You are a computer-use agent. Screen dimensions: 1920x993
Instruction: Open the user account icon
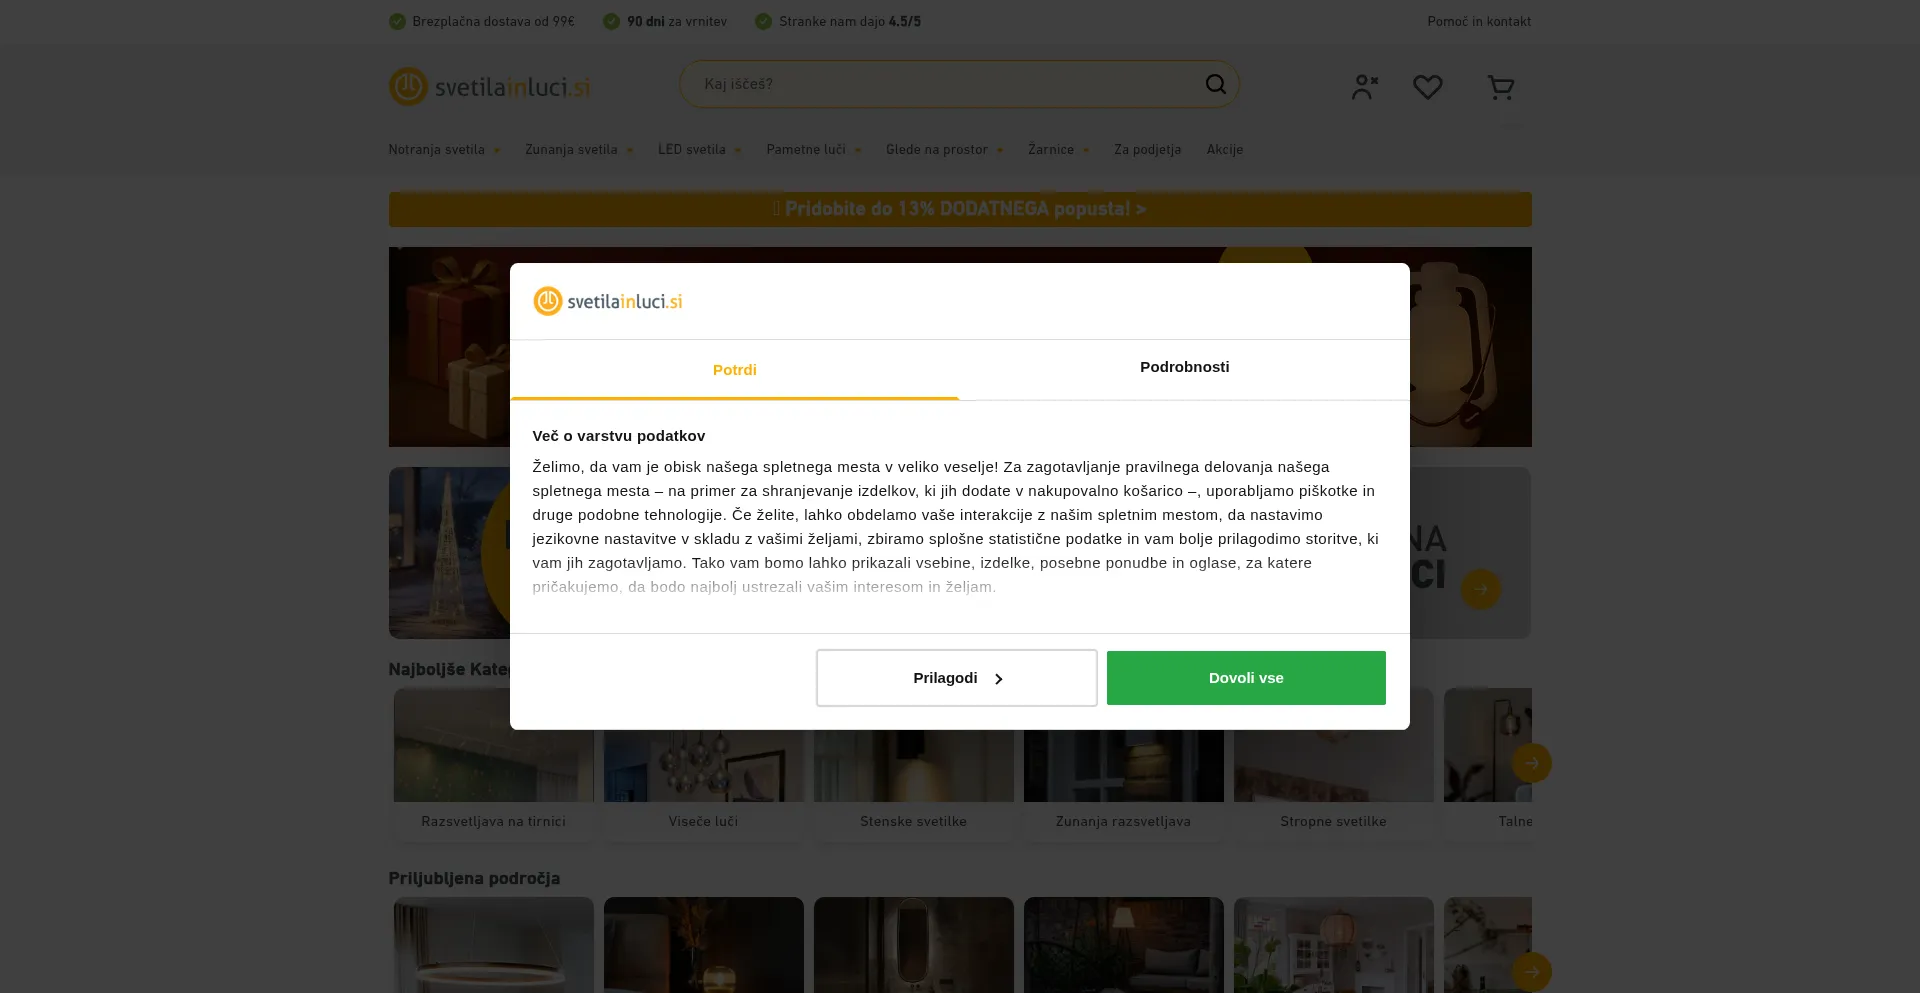(1364, 87)
